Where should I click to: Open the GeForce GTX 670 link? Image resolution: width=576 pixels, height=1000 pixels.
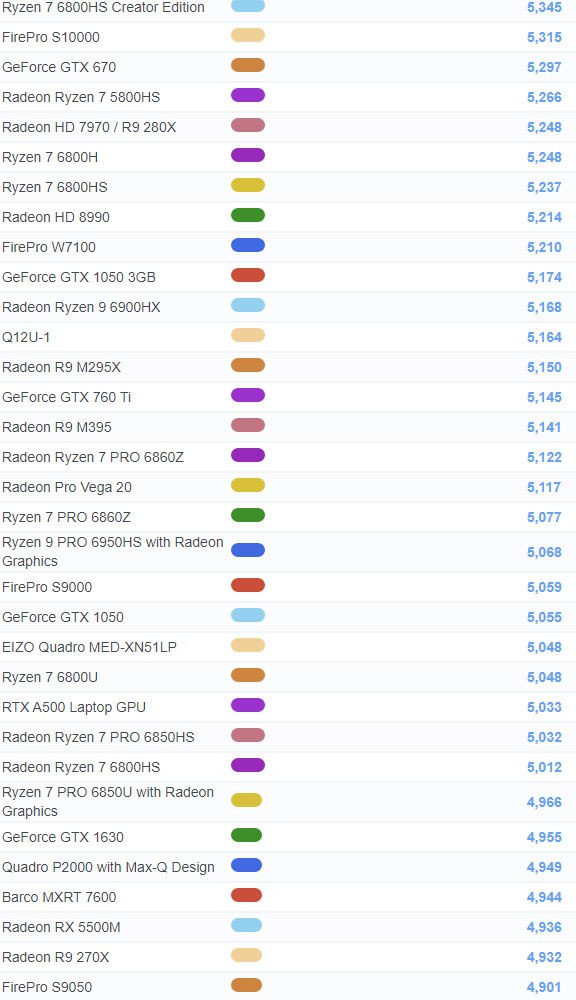point(59,67)
